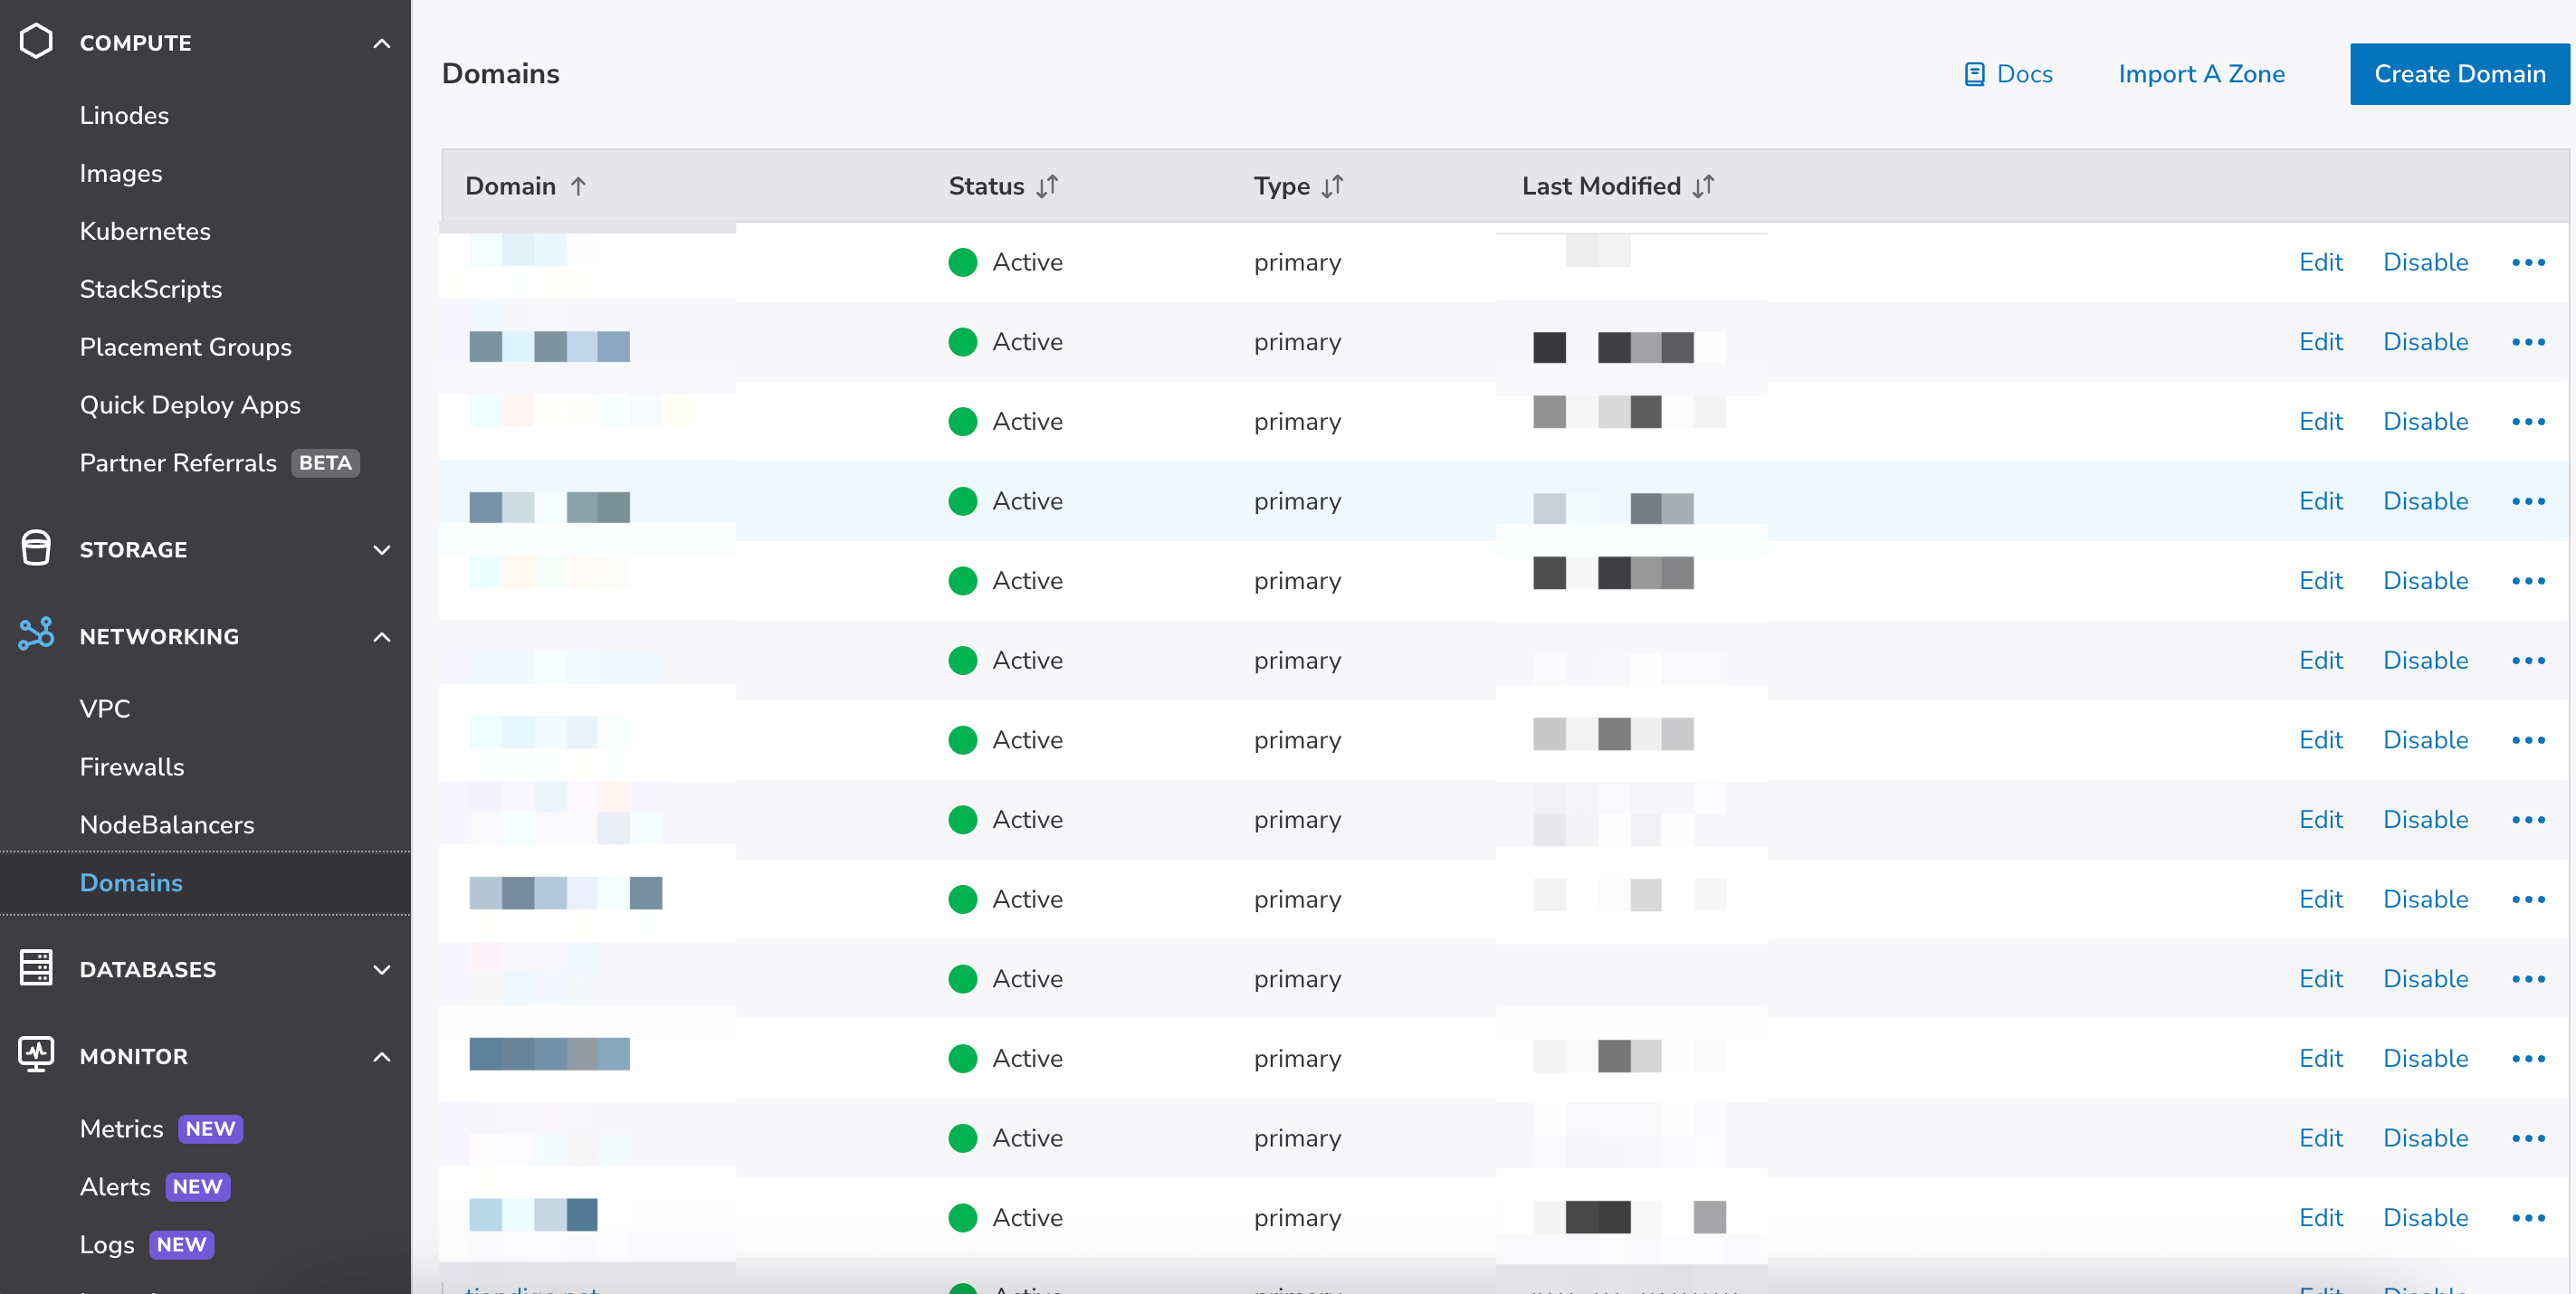The height and width of the screenshot is (1294, 2576).
Task: Open more actions menu in third row
Action: (2528, 421)
